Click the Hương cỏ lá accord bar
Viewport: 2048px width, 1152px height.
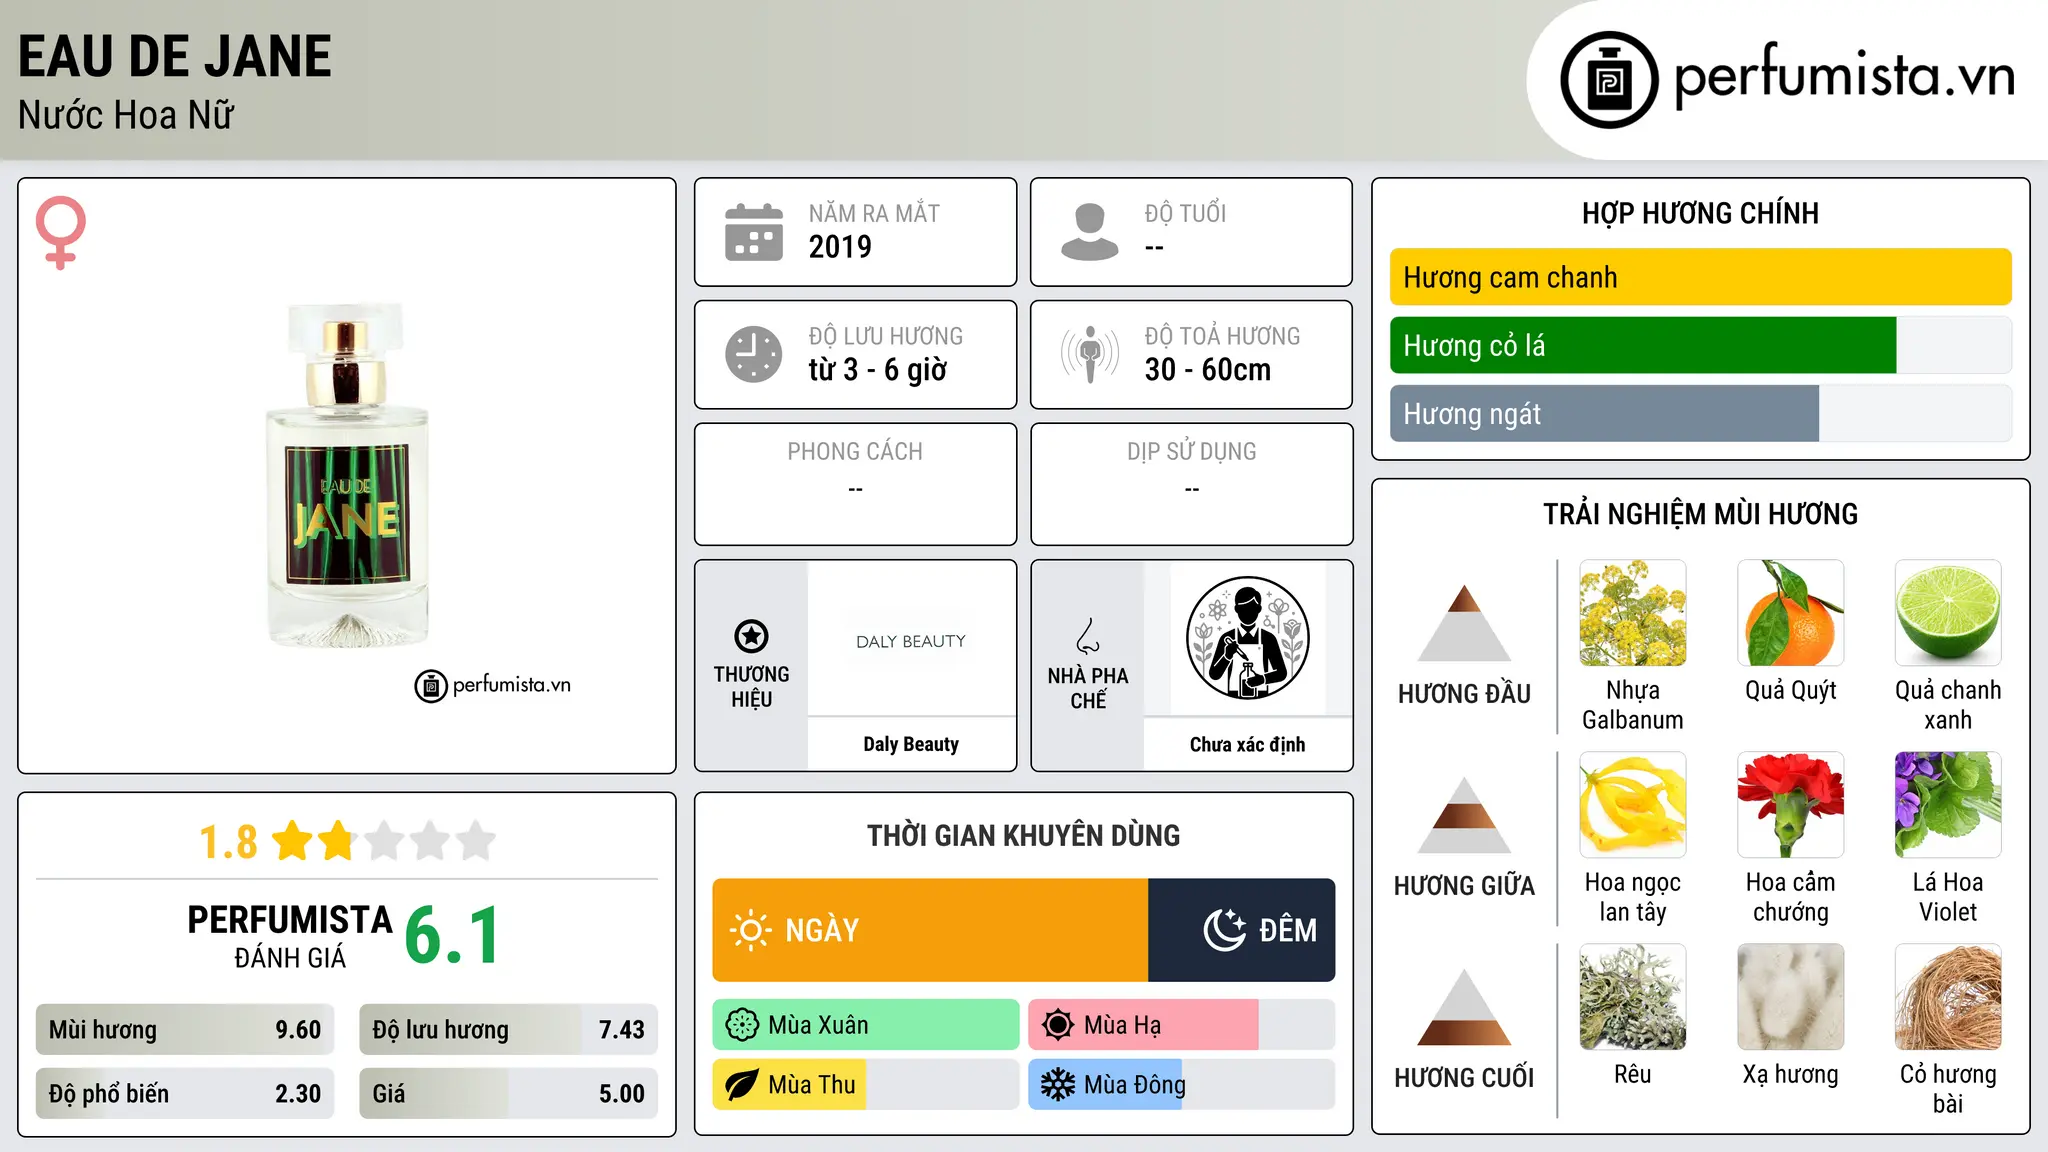(1701, 345)
